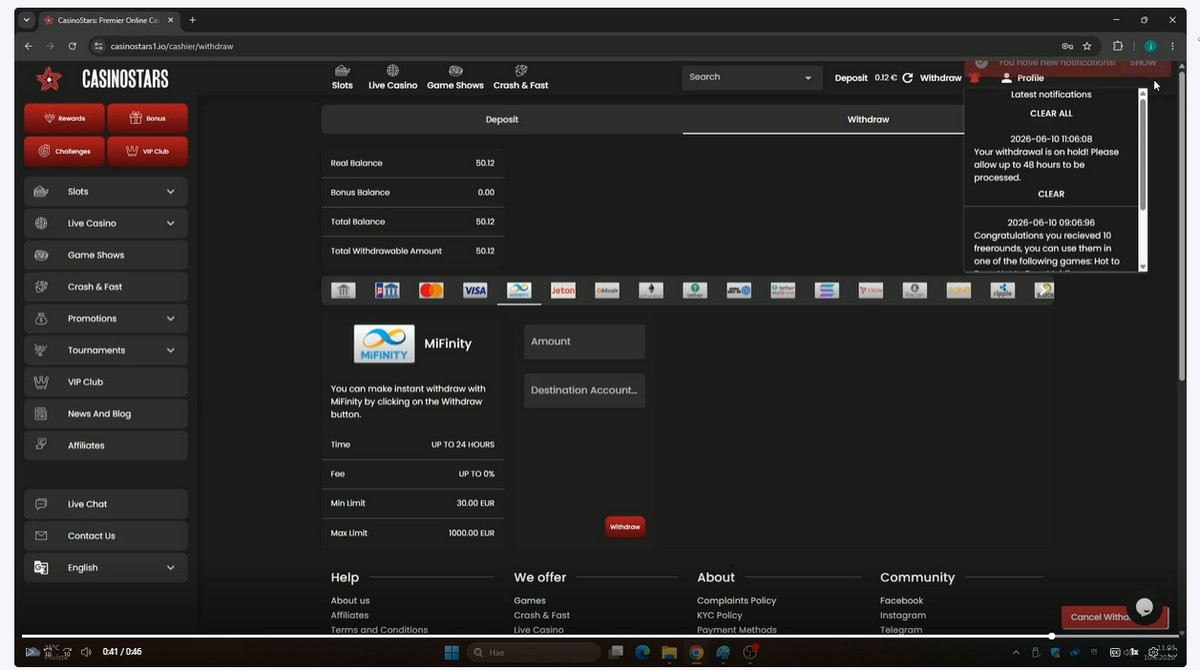This screenshot has width=1200, height=670.
Task: Click the red Rewards button
Action: pyautogui.click(x=64, y=118)
